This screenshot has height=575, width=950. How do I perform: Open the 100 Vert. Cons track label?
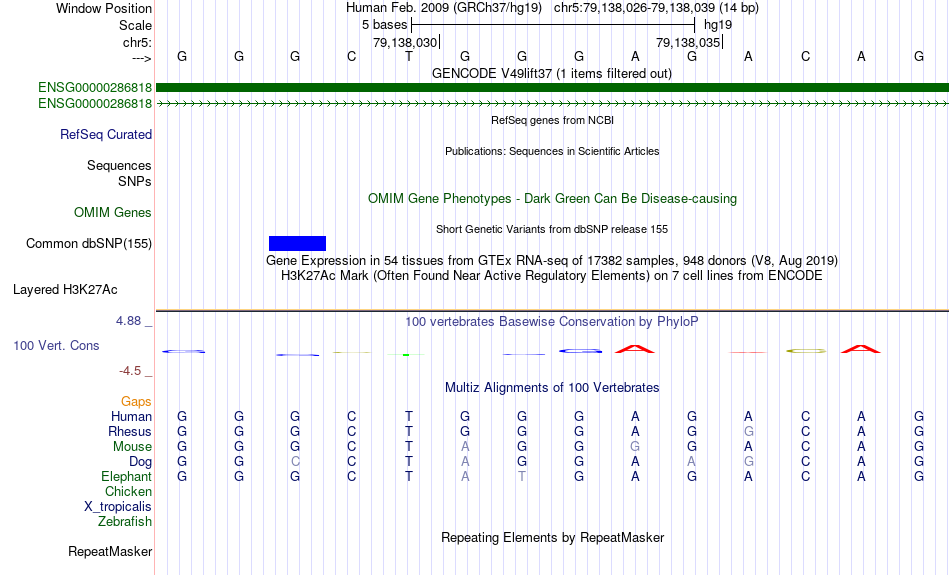click(56, 345)
